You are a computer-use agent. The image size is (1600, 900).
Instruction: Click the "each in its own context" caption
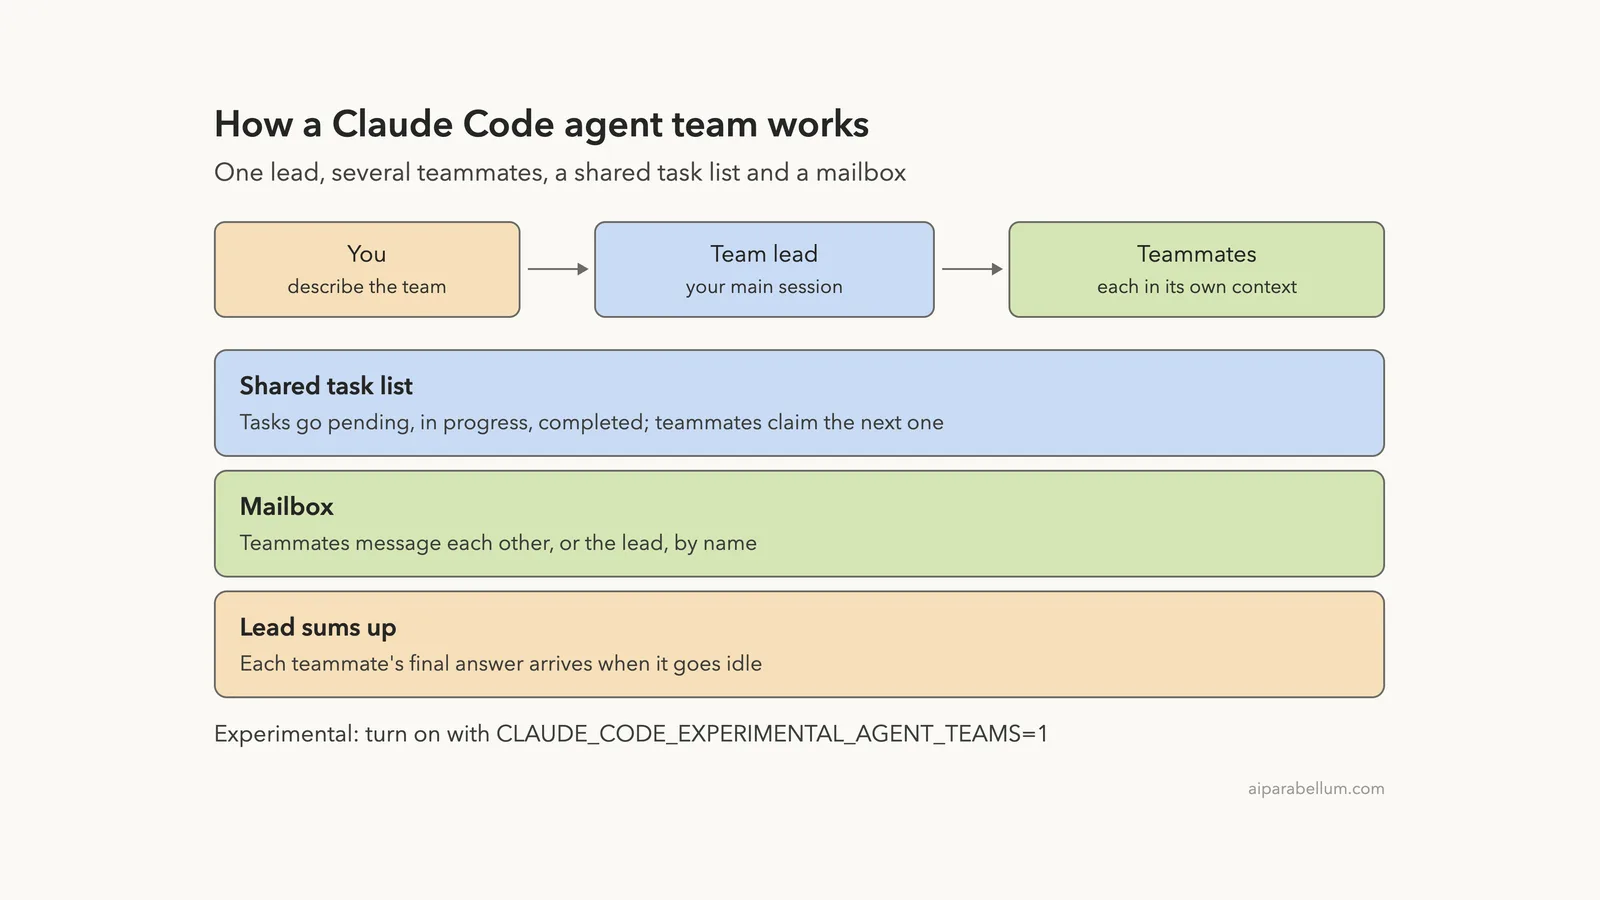(1197, 287)
